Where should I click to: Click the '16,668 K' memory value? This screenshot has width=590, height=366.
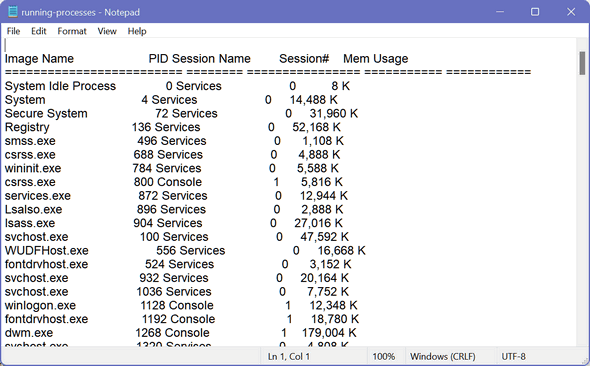click(341, 251)
